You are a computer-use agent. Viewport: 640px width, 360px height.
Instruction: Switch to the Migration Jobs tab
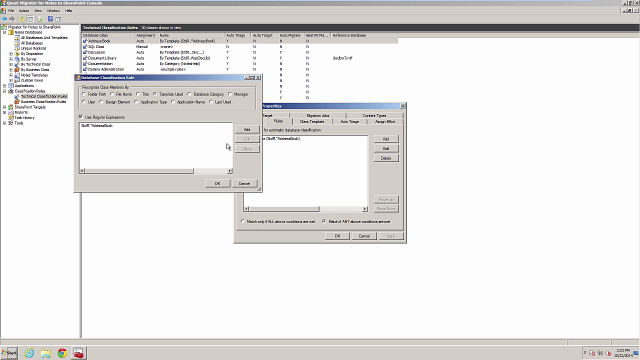point(318,116)
